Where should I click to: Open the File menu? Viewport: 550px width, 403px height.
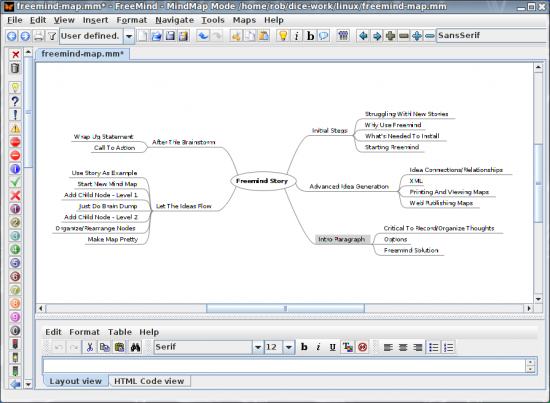click(x=15, y=20)
